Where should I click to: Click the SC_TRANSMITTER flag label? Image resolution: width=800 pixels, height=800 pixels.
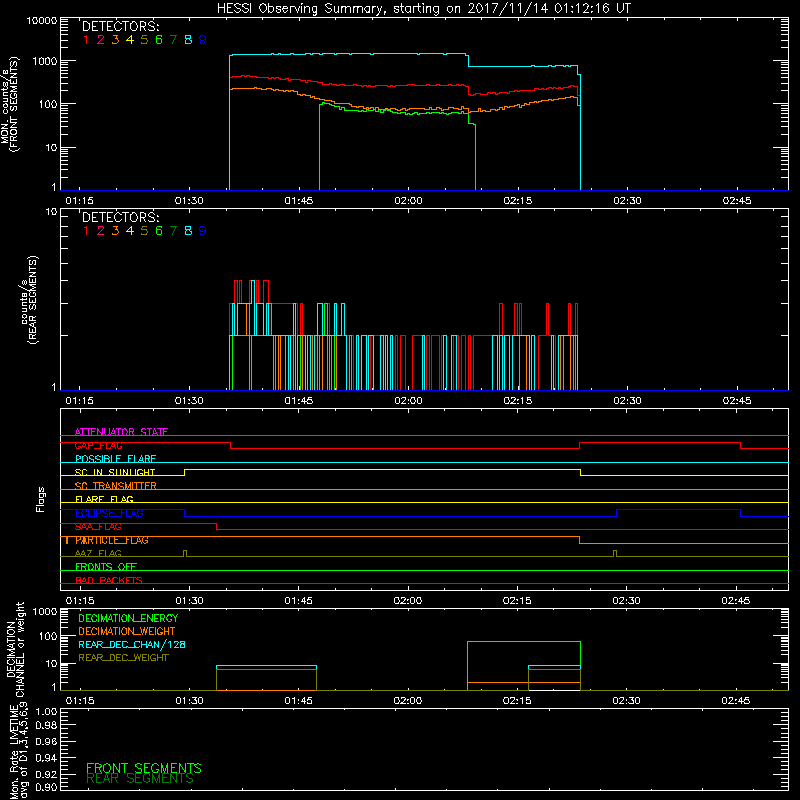coord(116,486)
